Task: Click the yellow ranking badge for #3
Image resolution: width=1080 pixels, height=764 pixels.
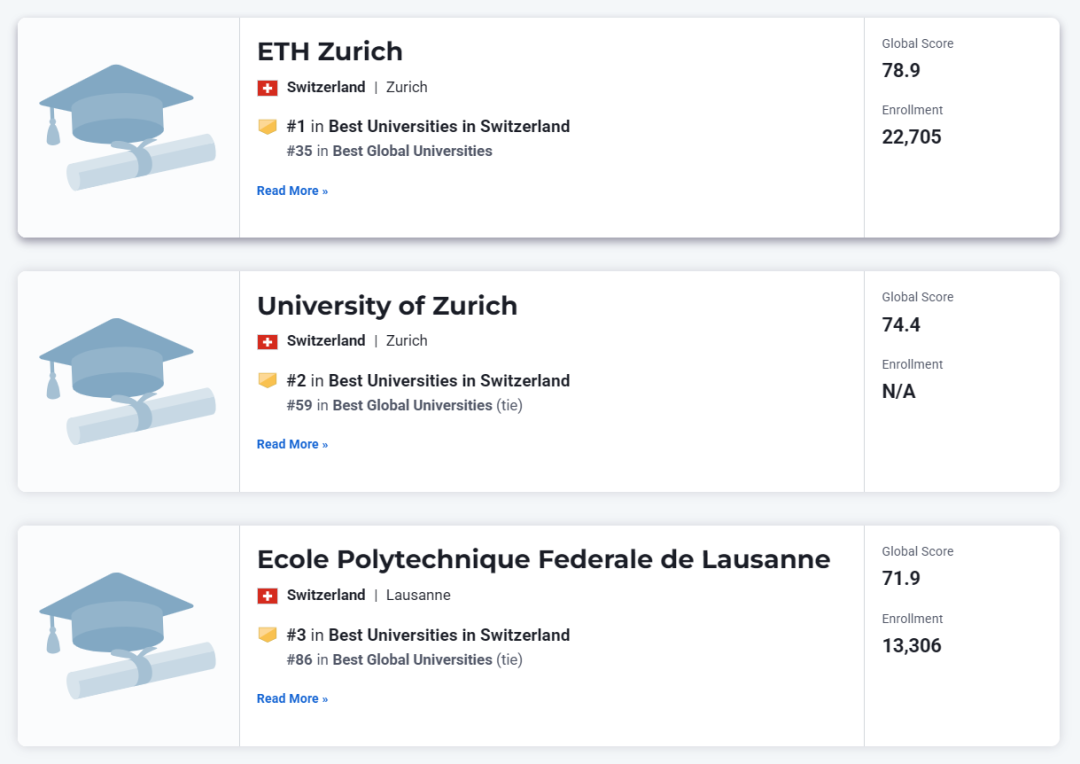Action: click(267, 635)
